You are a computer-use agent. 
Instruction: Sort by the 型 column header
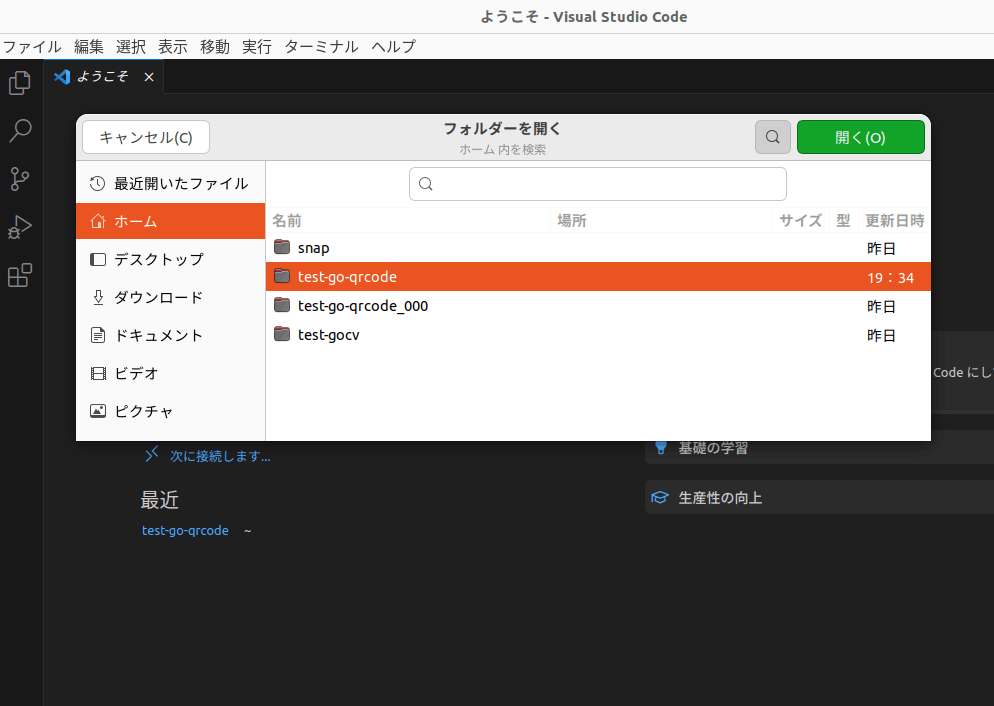pyautogui.click(x=843, y=221)
